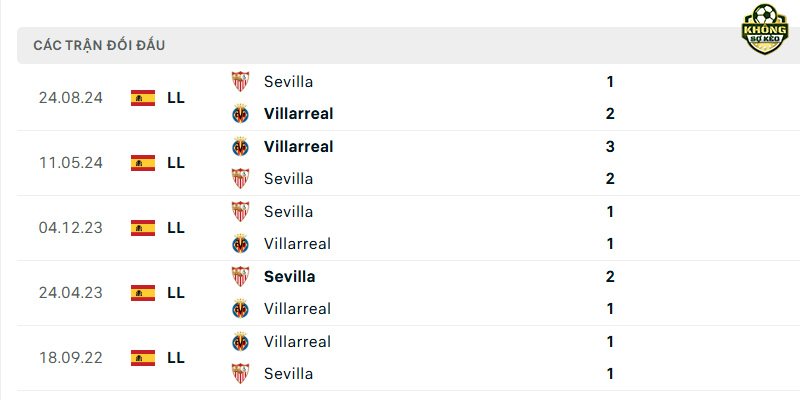Click Villarreal crest in 24.08.24 match
Image resolution: width=800 pixels, height=400 pixels.
click(x=240, y=114)
